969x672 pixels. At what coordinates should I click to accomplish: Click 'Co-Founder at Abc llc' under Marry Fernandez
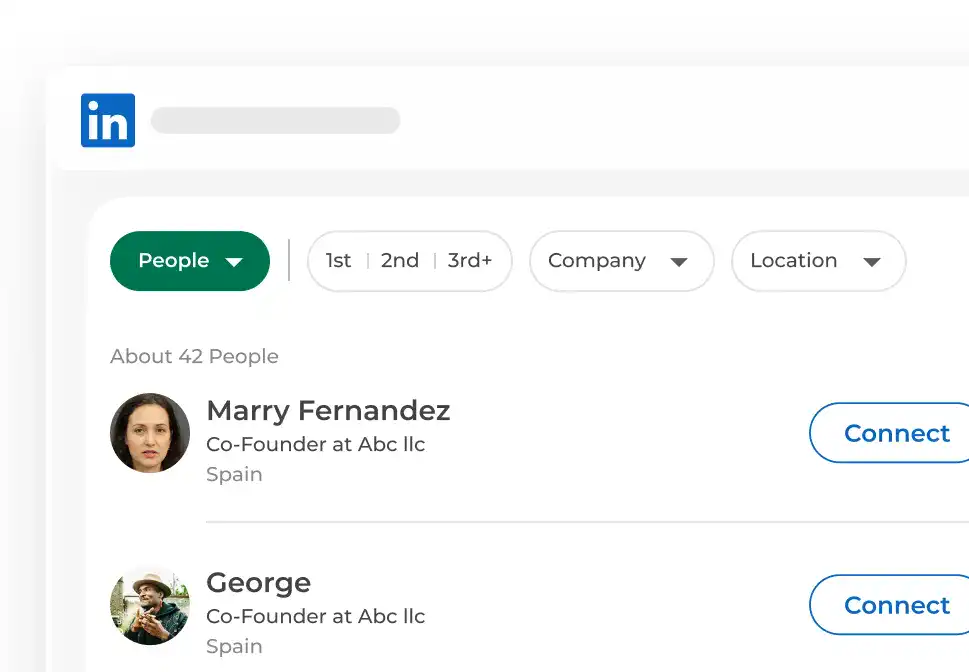point(316,444)
